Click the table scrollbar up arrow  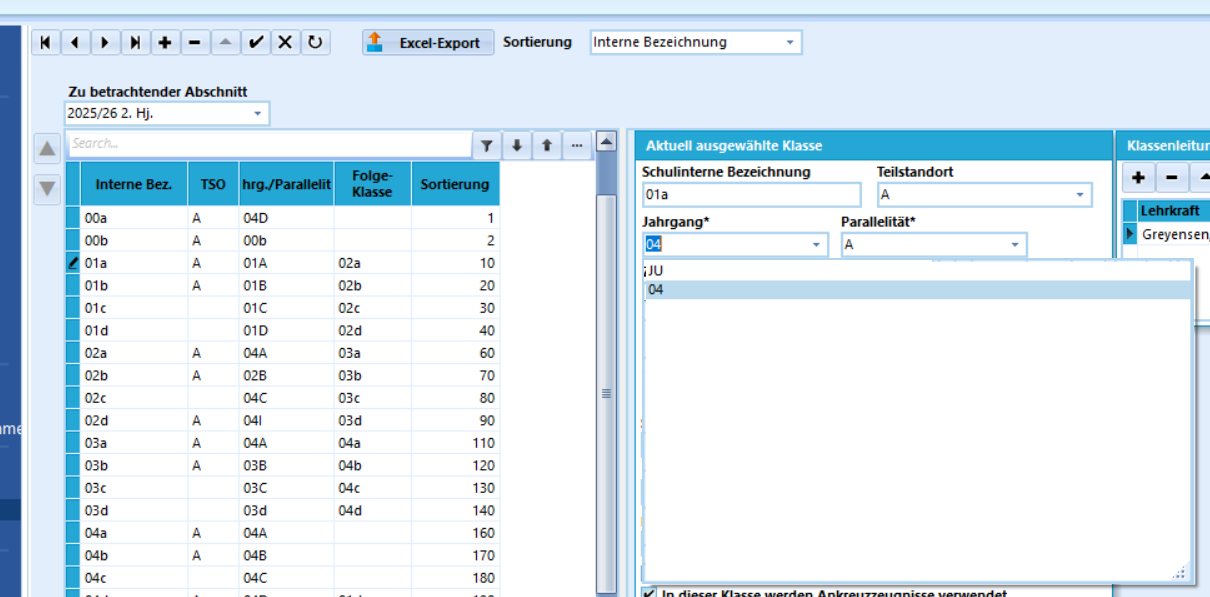(x=606, y=142)
